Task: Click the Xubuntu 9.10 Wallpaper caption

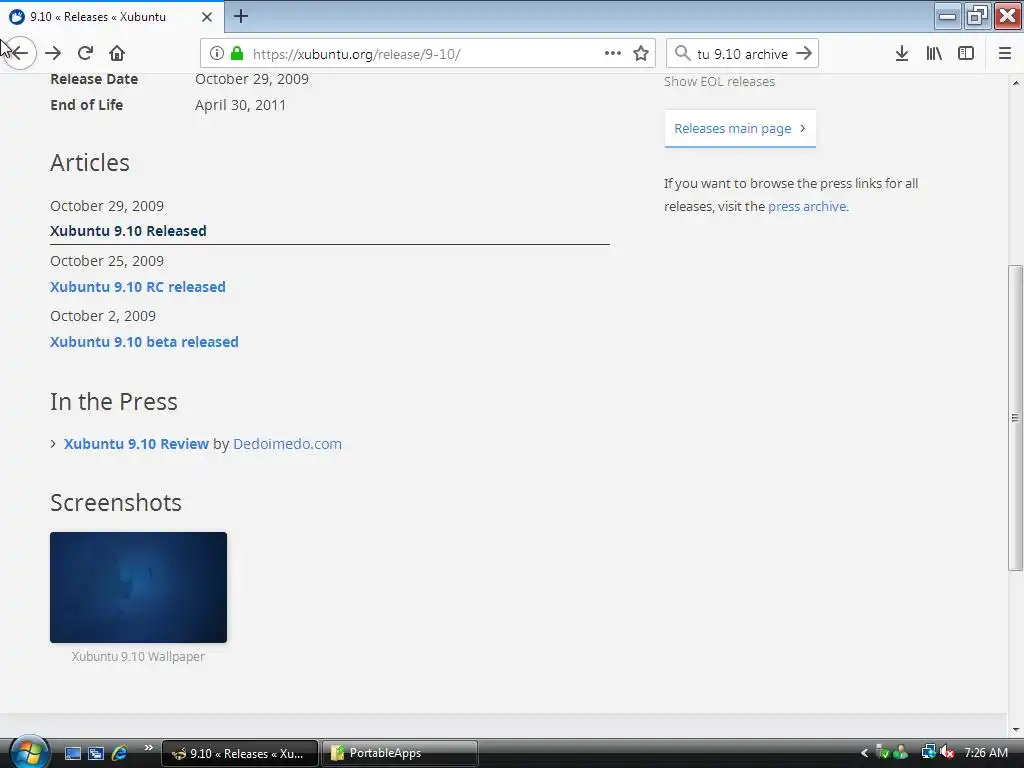Action: point(138,656)
